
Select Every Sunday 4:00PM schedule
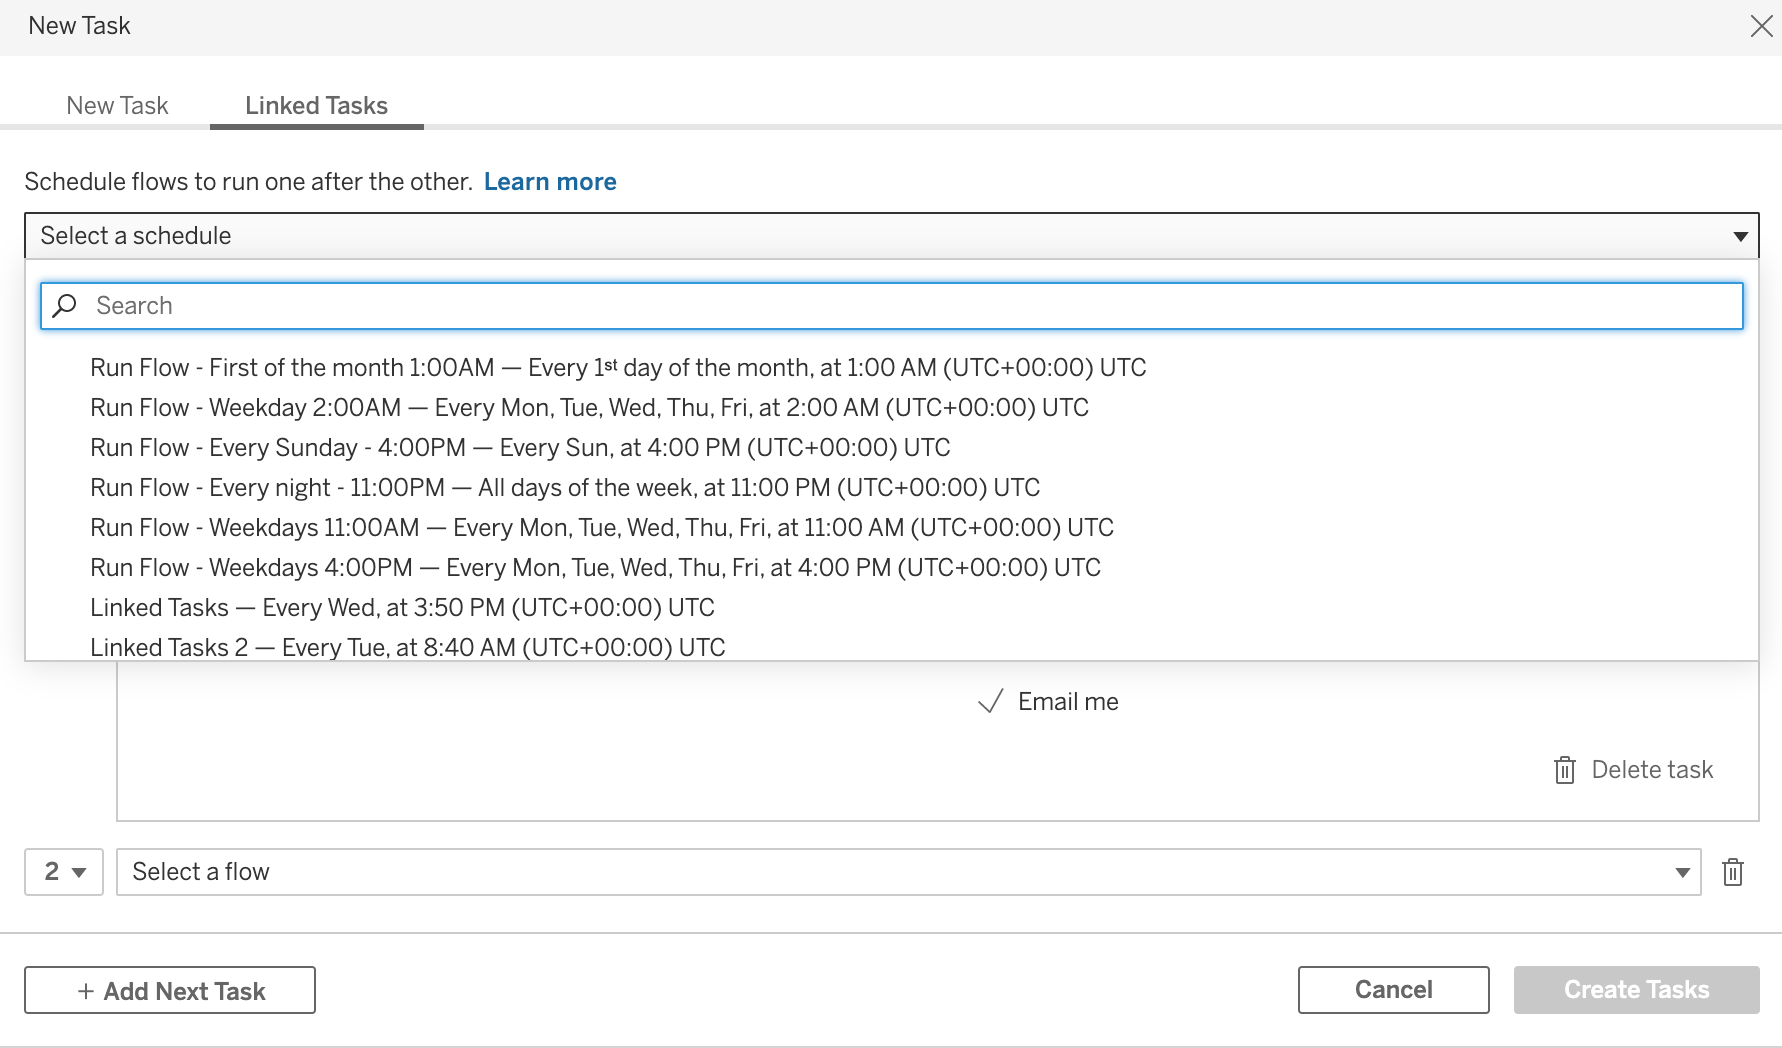click(519, 448)
